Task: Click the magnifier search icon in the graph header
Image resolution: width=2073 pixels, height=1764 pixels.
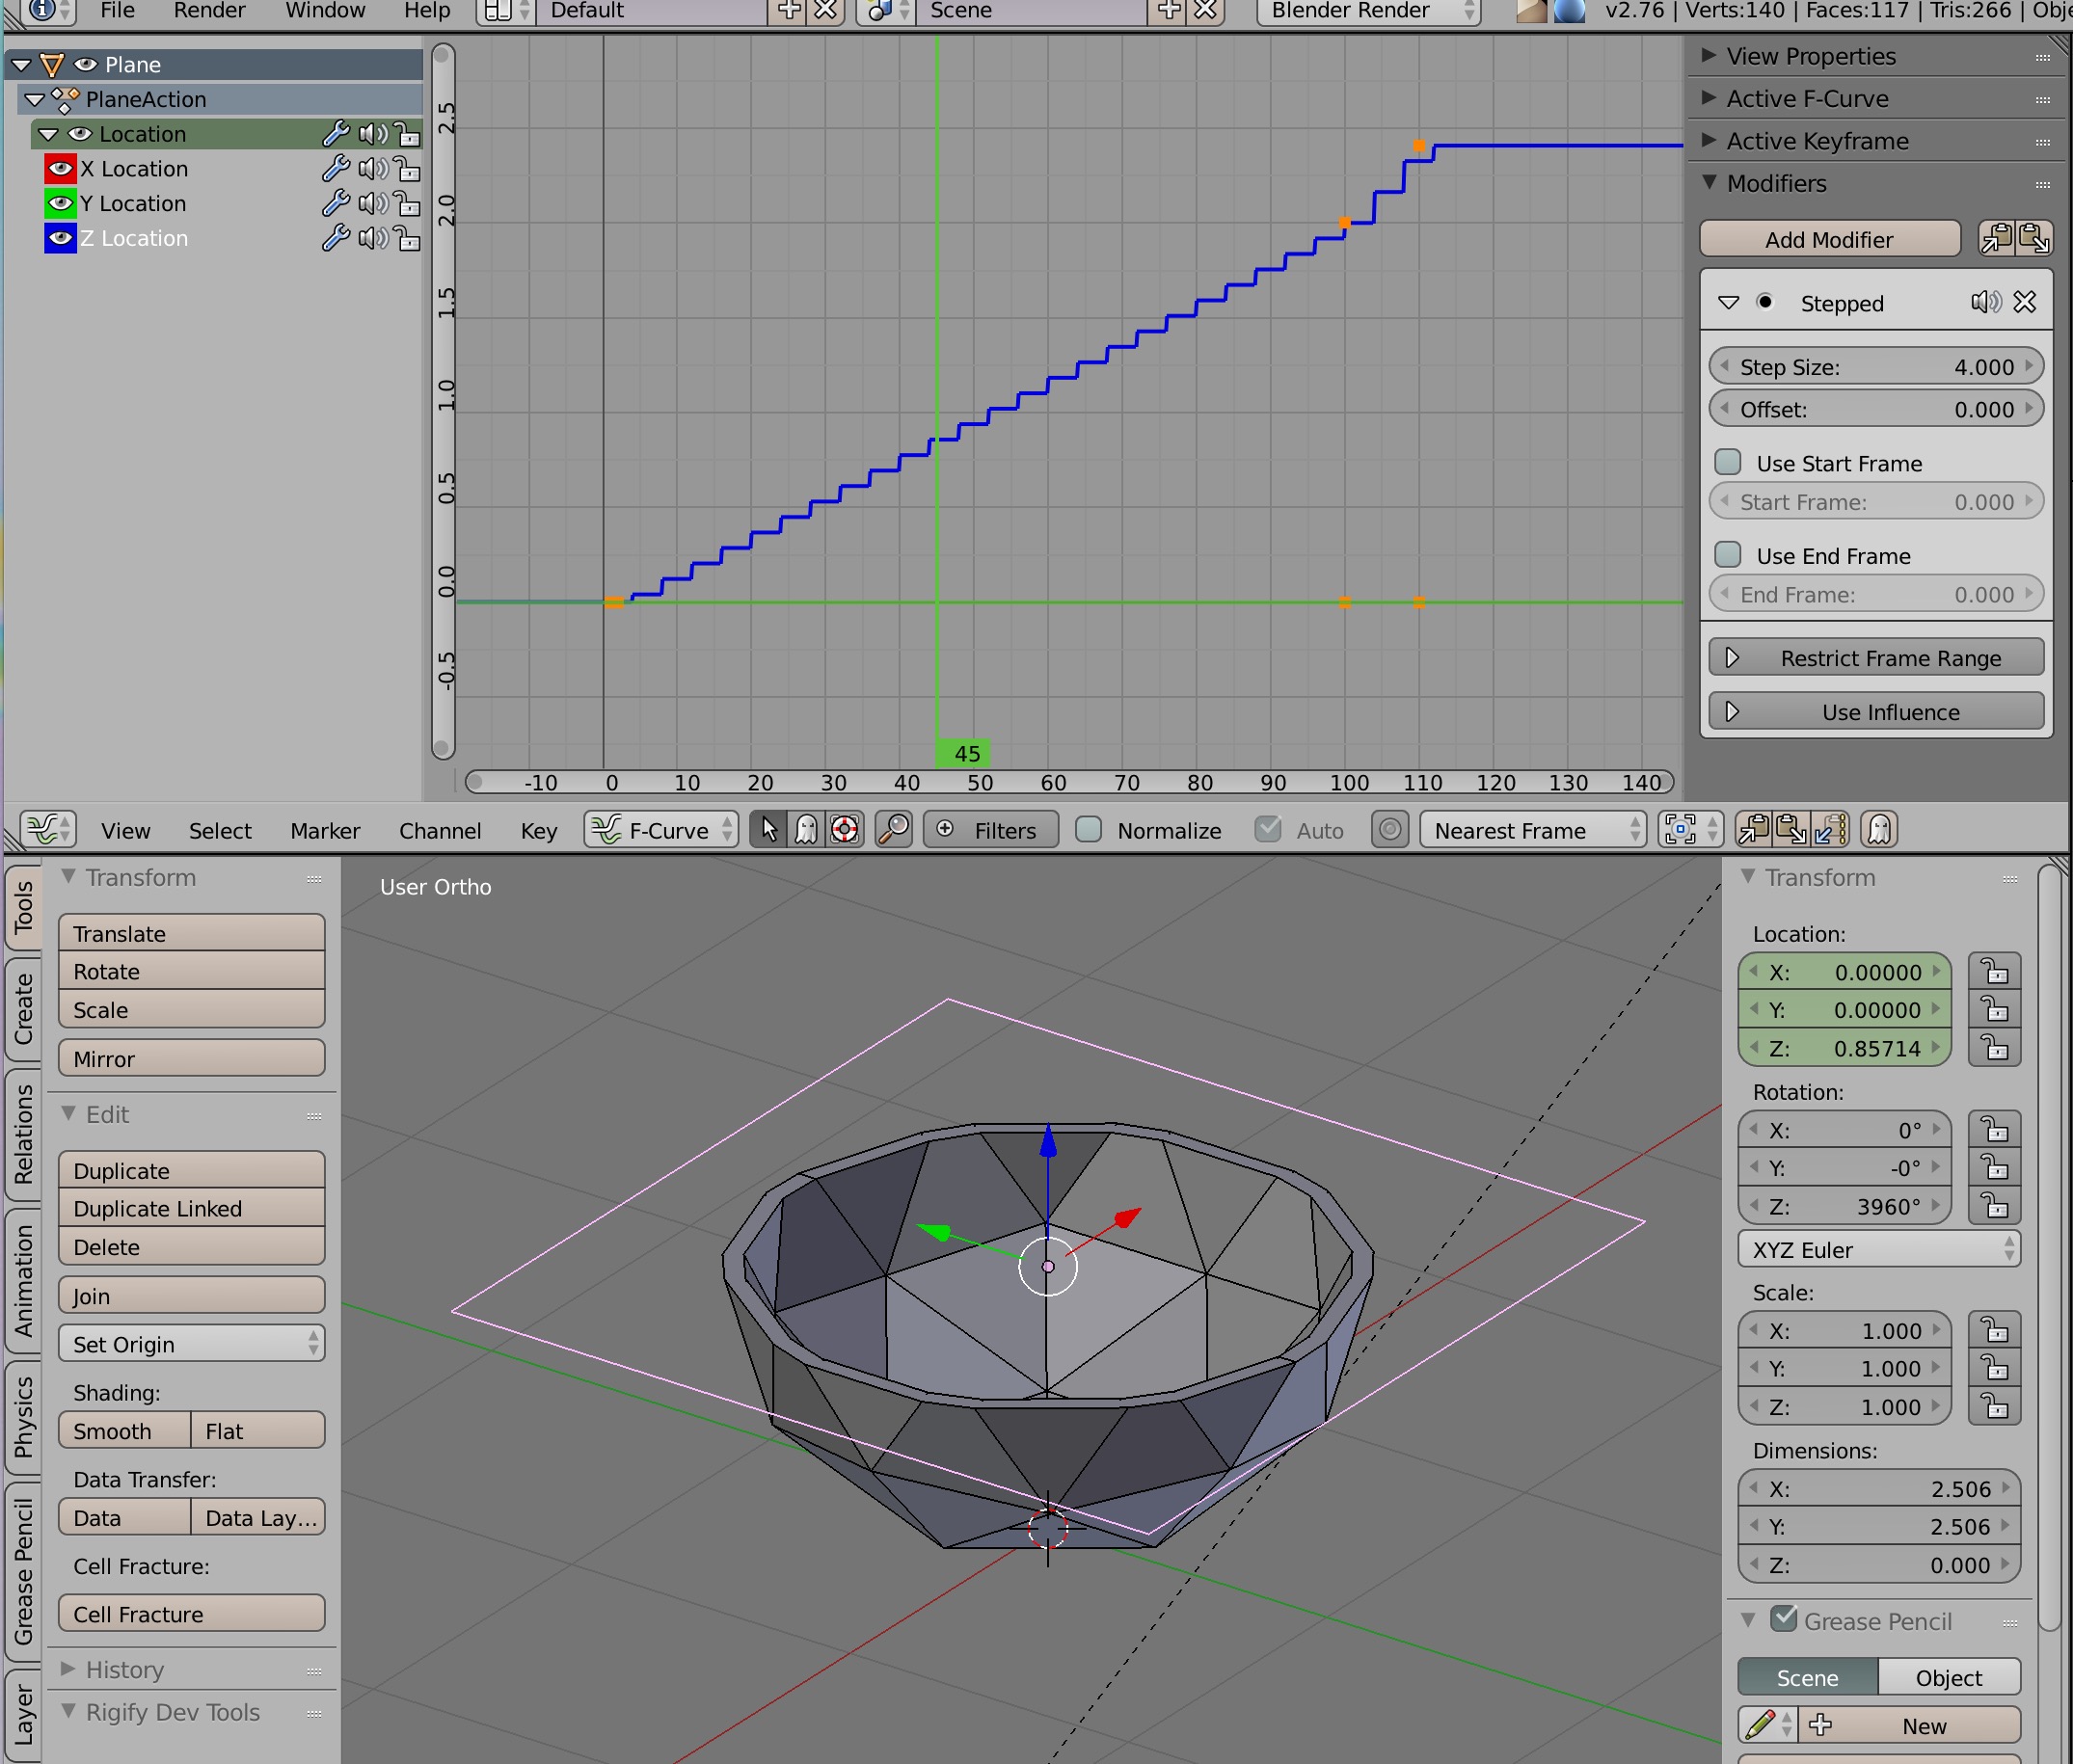Action: [893, 830]
